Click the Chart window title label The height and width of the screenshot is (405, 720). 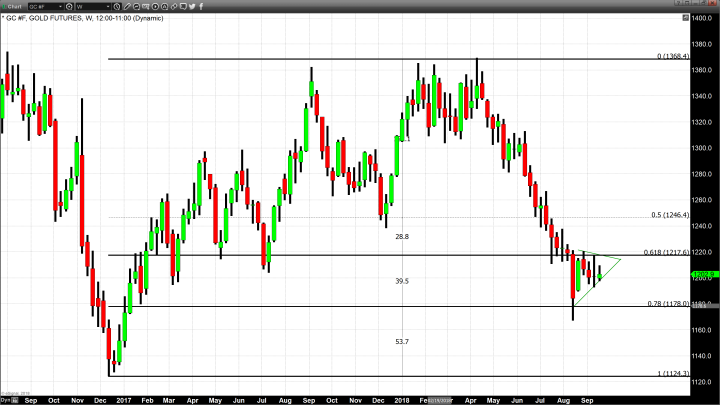[14, 6]
